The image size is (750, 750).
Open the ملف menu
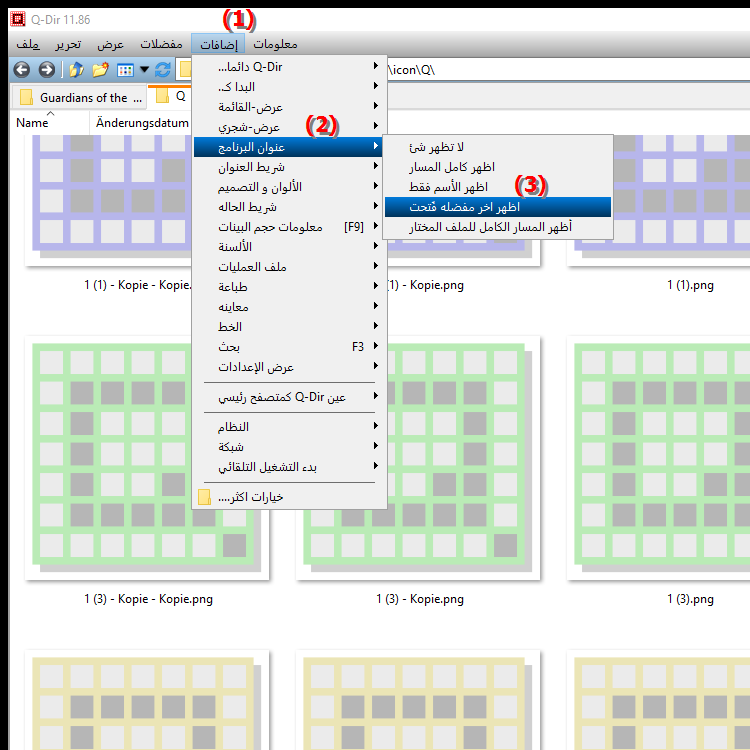[28, 44]
